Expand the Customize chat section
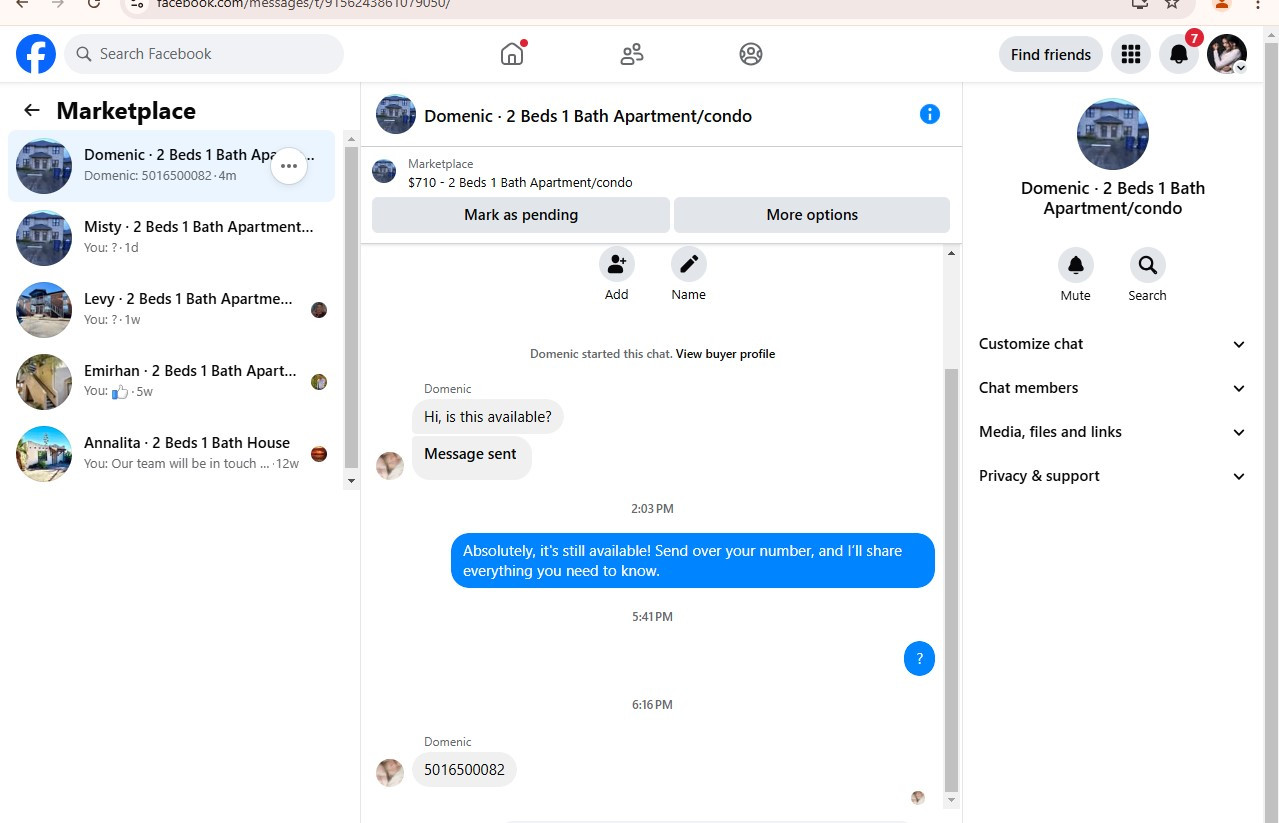 1113,344
